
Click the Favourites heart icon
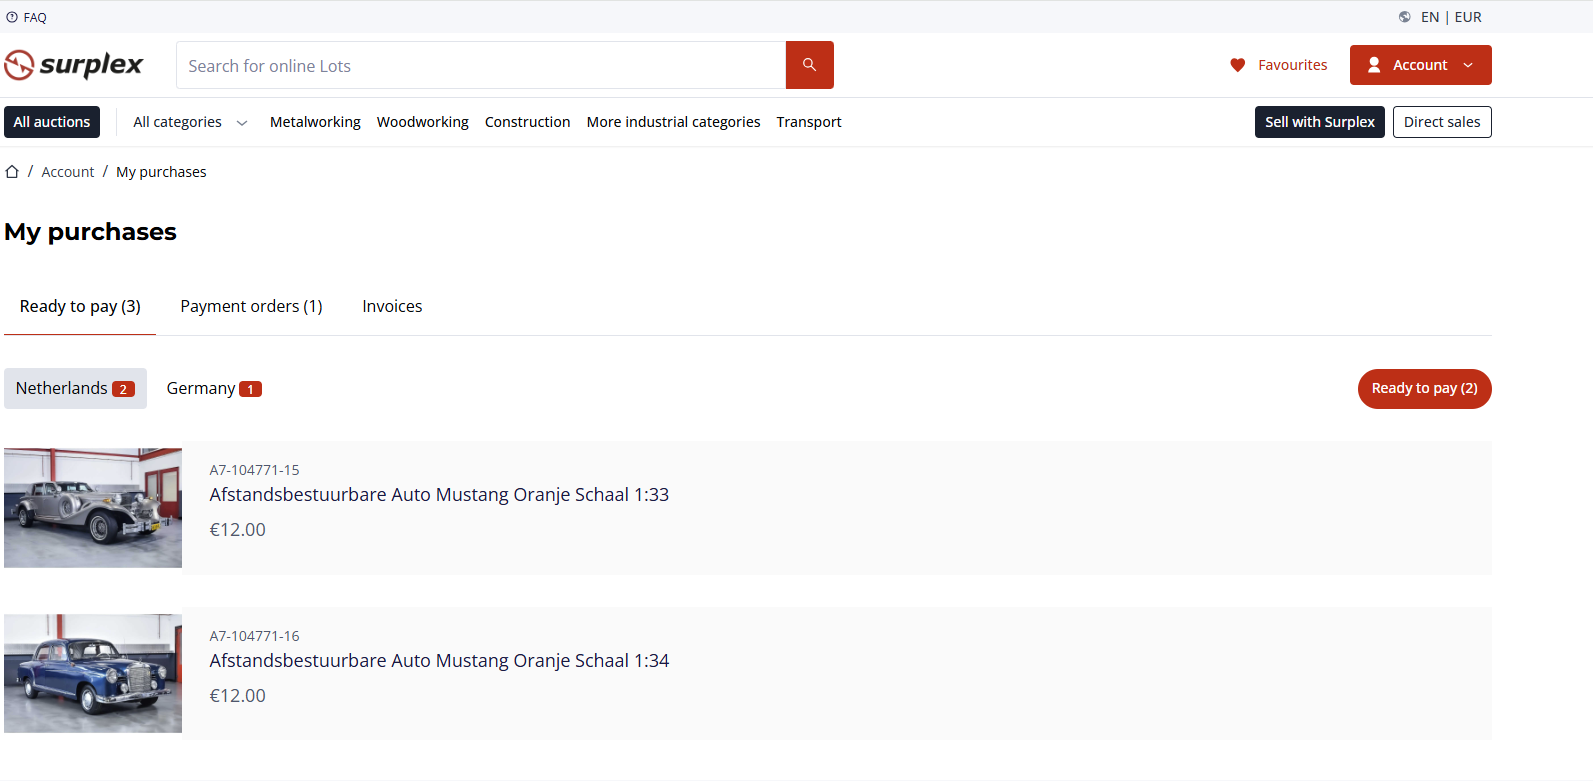1238,65
